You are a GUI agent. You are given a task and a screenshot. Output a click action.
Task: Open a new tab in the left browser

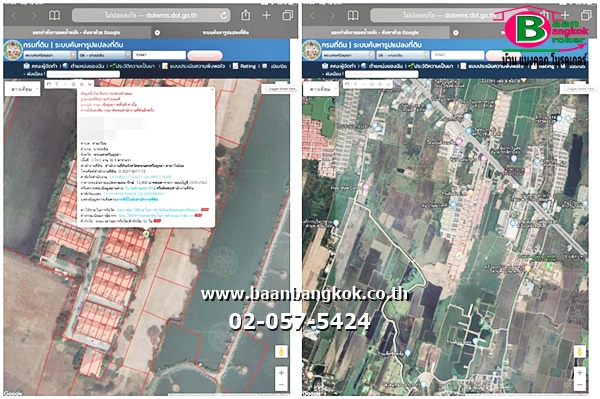click(x=266, y=15)
